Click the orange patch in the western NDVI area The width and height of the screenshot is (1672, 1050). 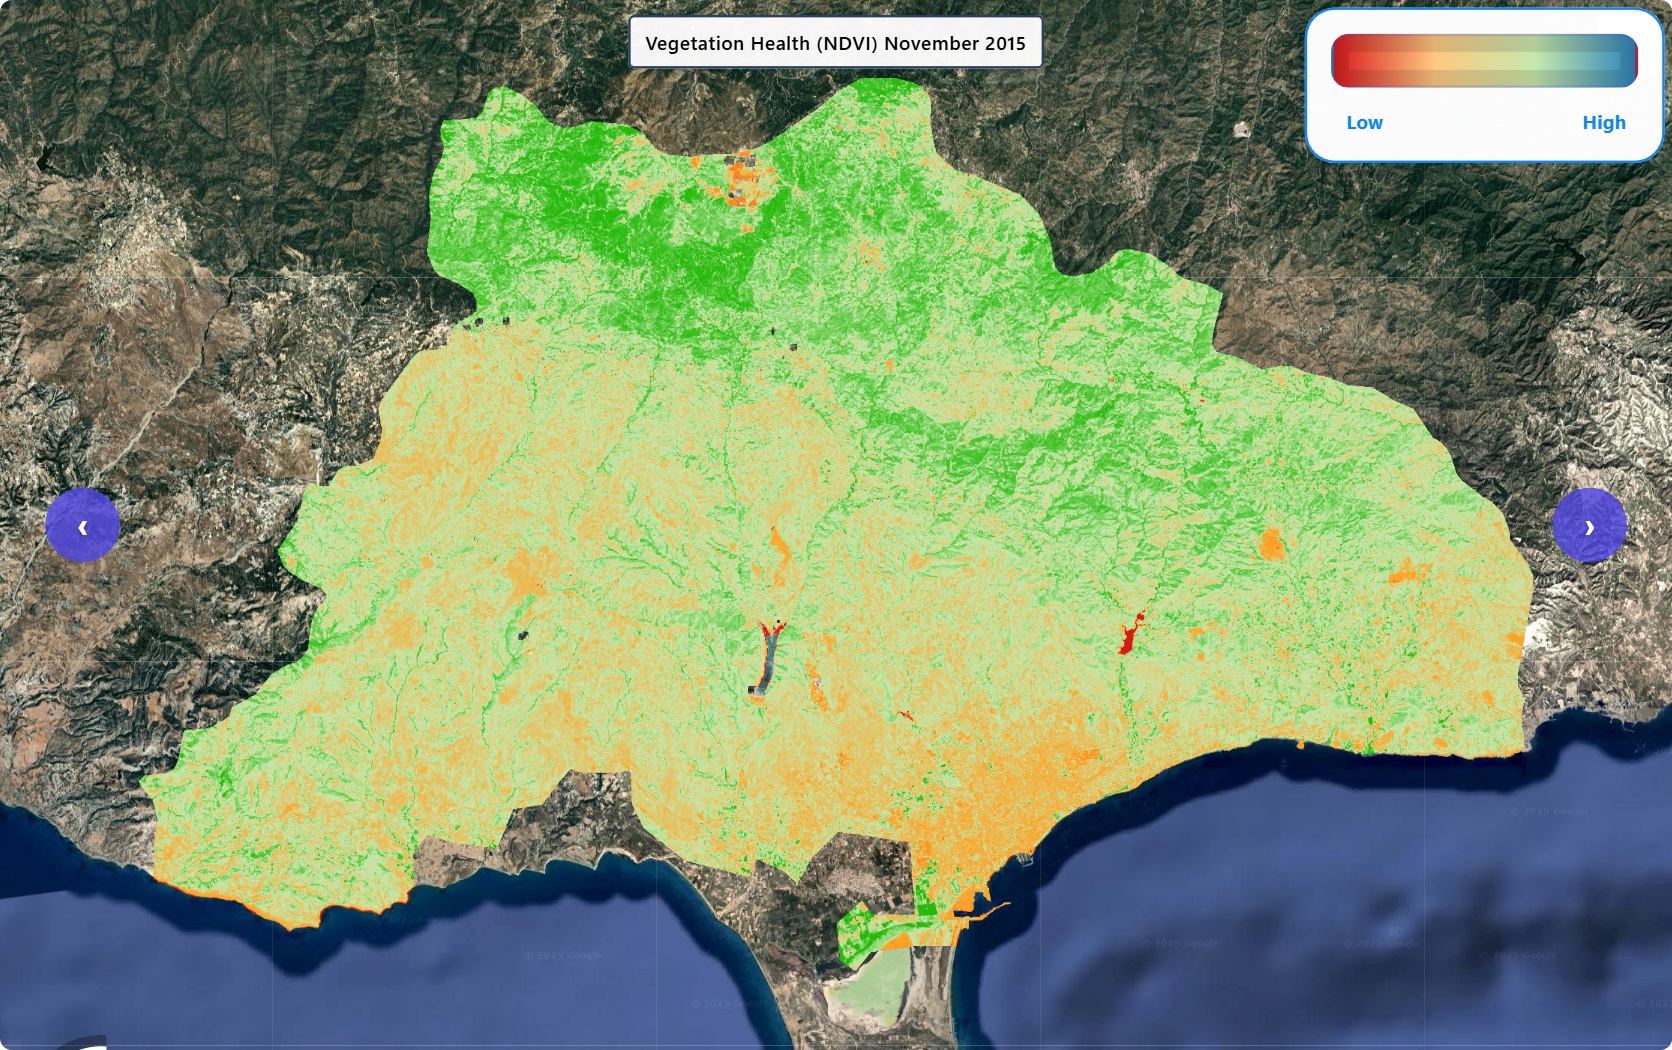pos(522,574)
